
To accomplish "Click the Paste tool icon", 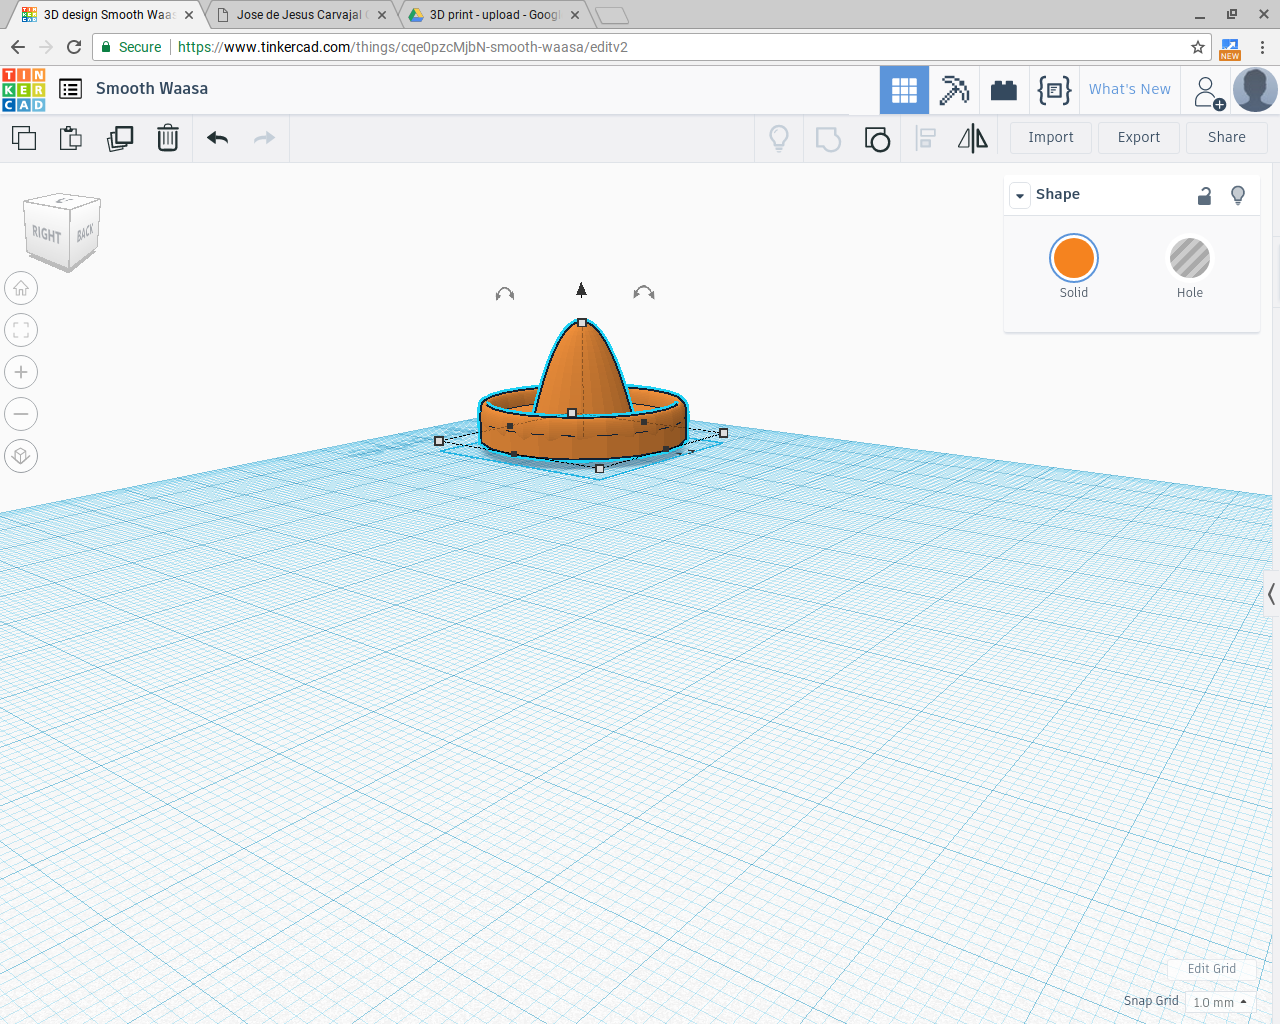I will coord(70,138).
